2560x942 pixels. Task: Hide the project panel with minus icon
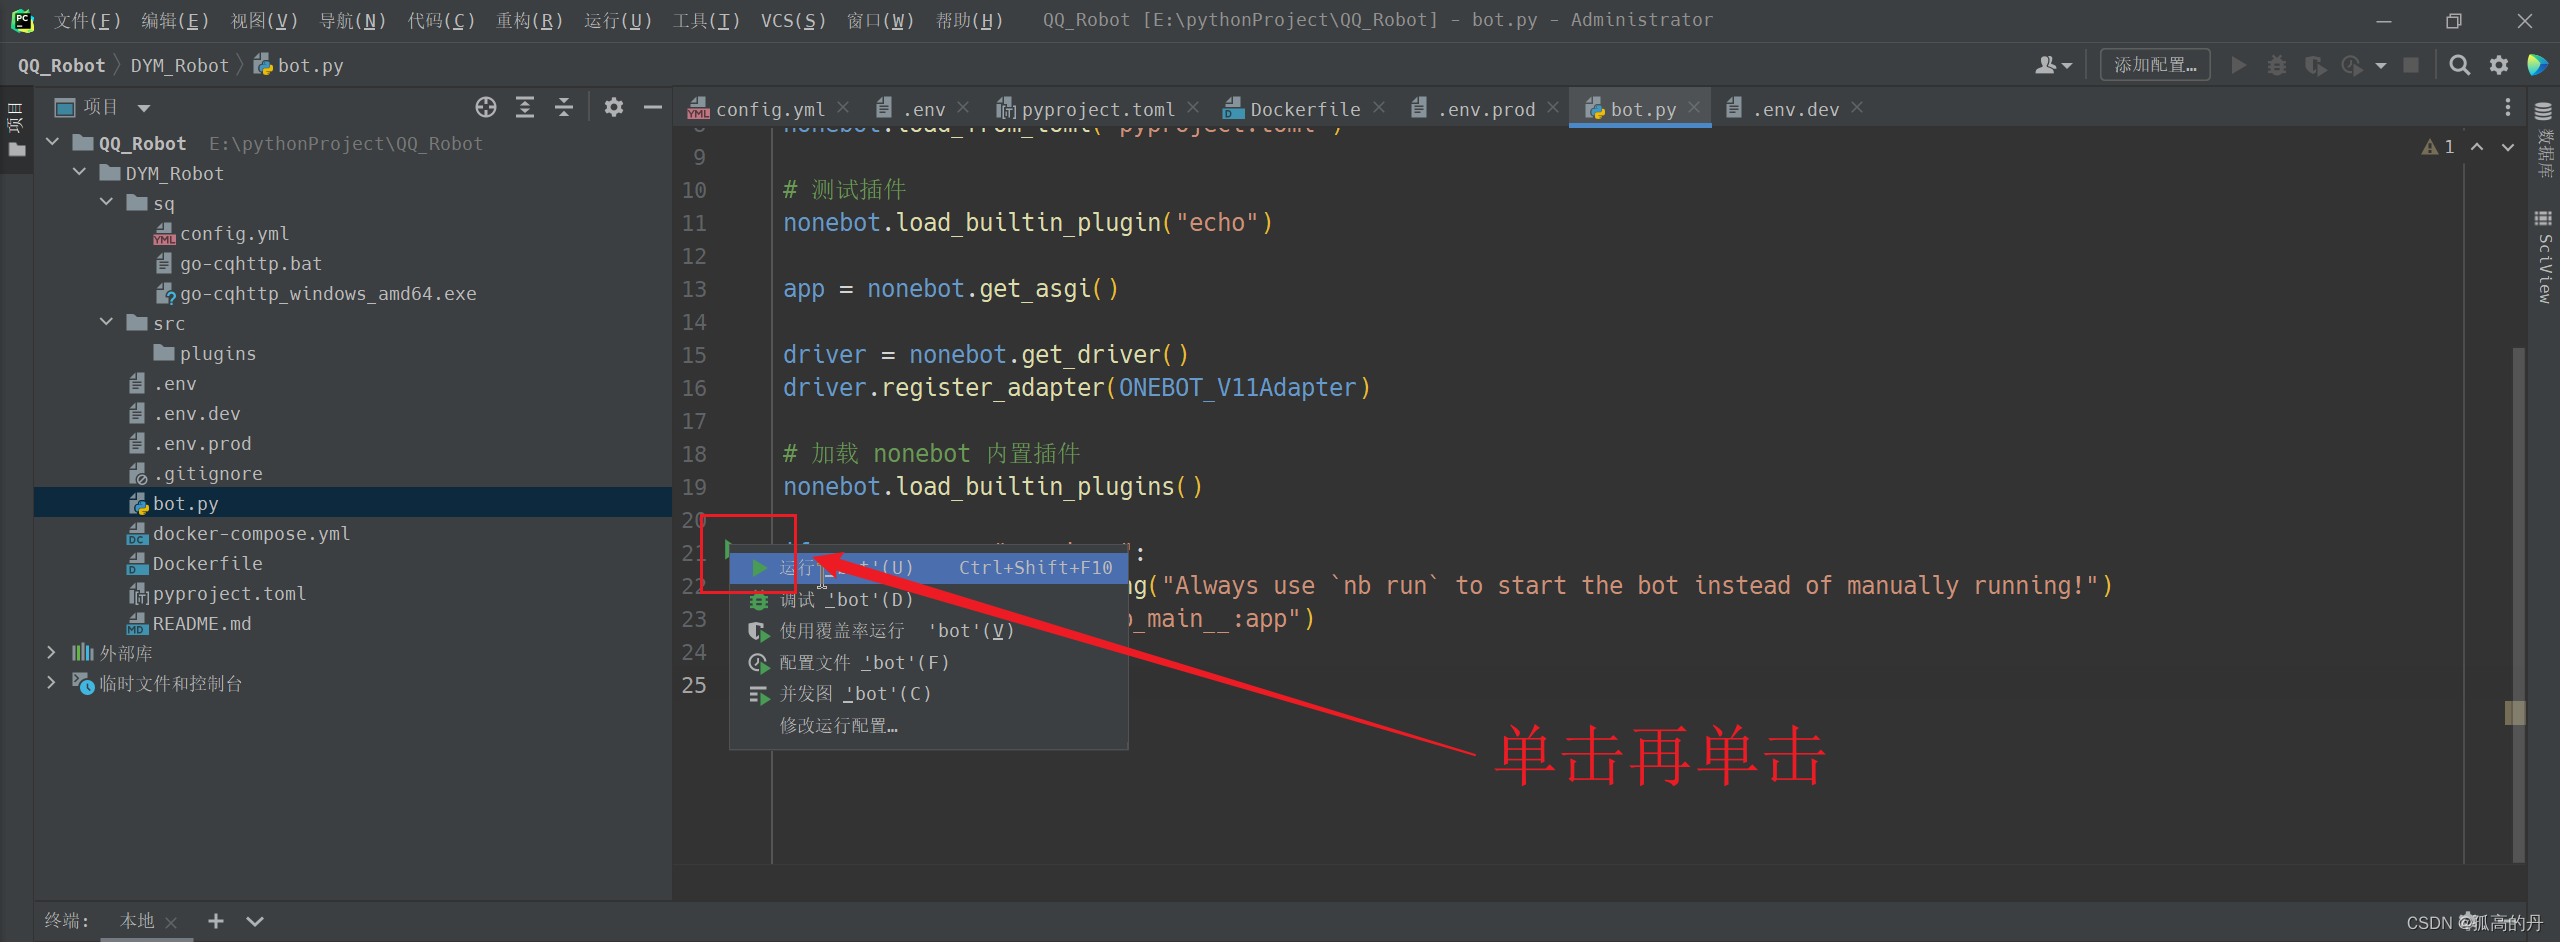pyautogui.click(x=653, y=107)
